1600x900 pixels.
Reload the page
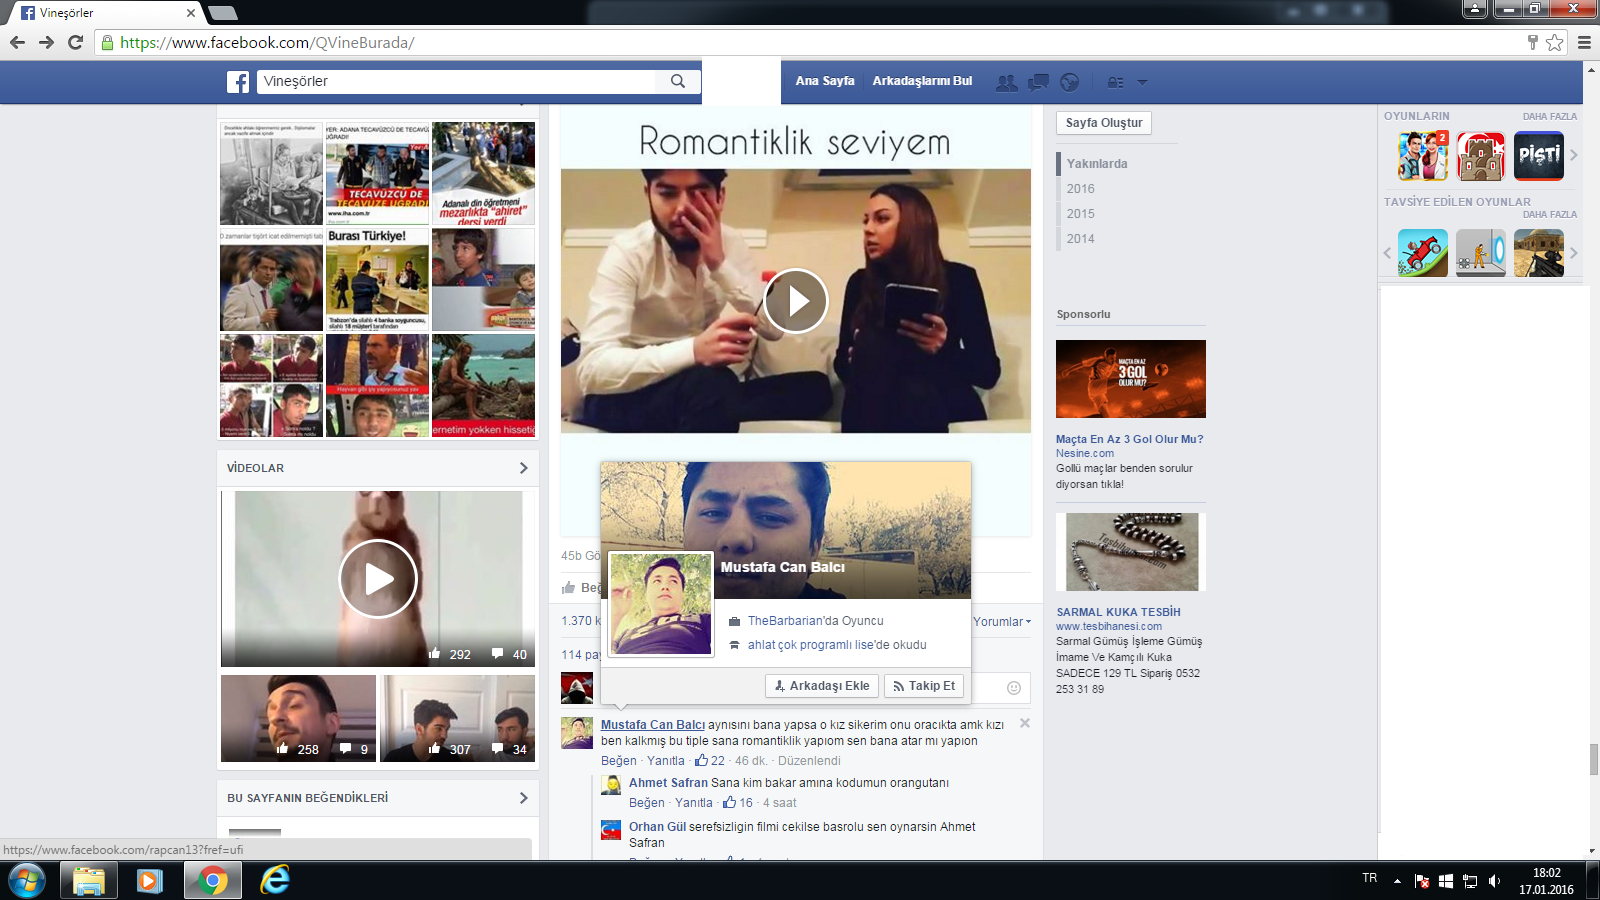click(75, 42)
